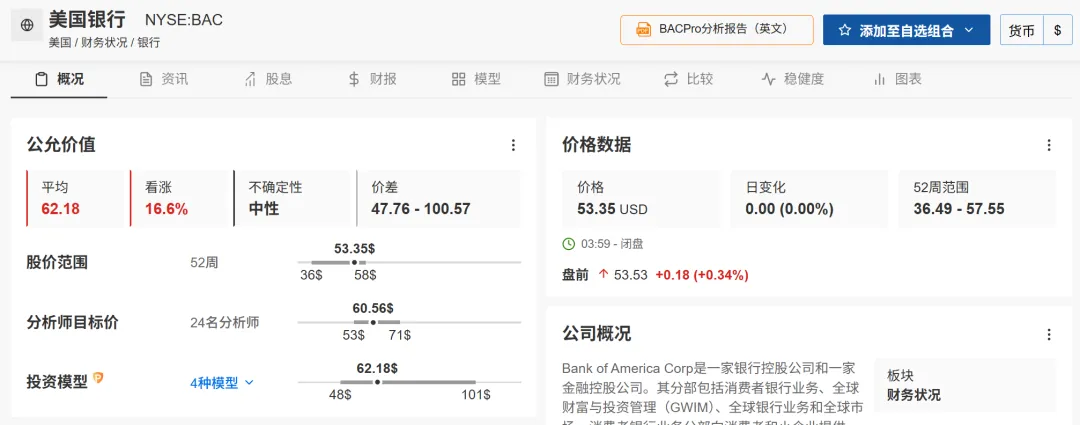Switch to the 资讯 tab
The image size is (1080, 425).
164,79
